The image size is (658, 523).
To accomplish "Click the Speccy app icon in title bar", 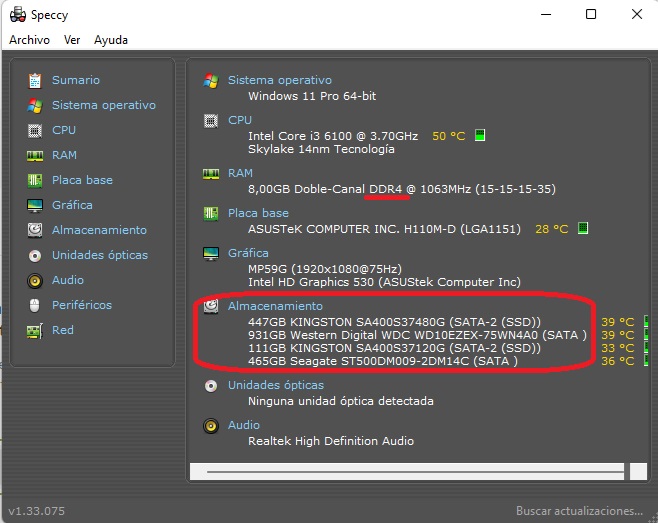I will tap(18, 15).
